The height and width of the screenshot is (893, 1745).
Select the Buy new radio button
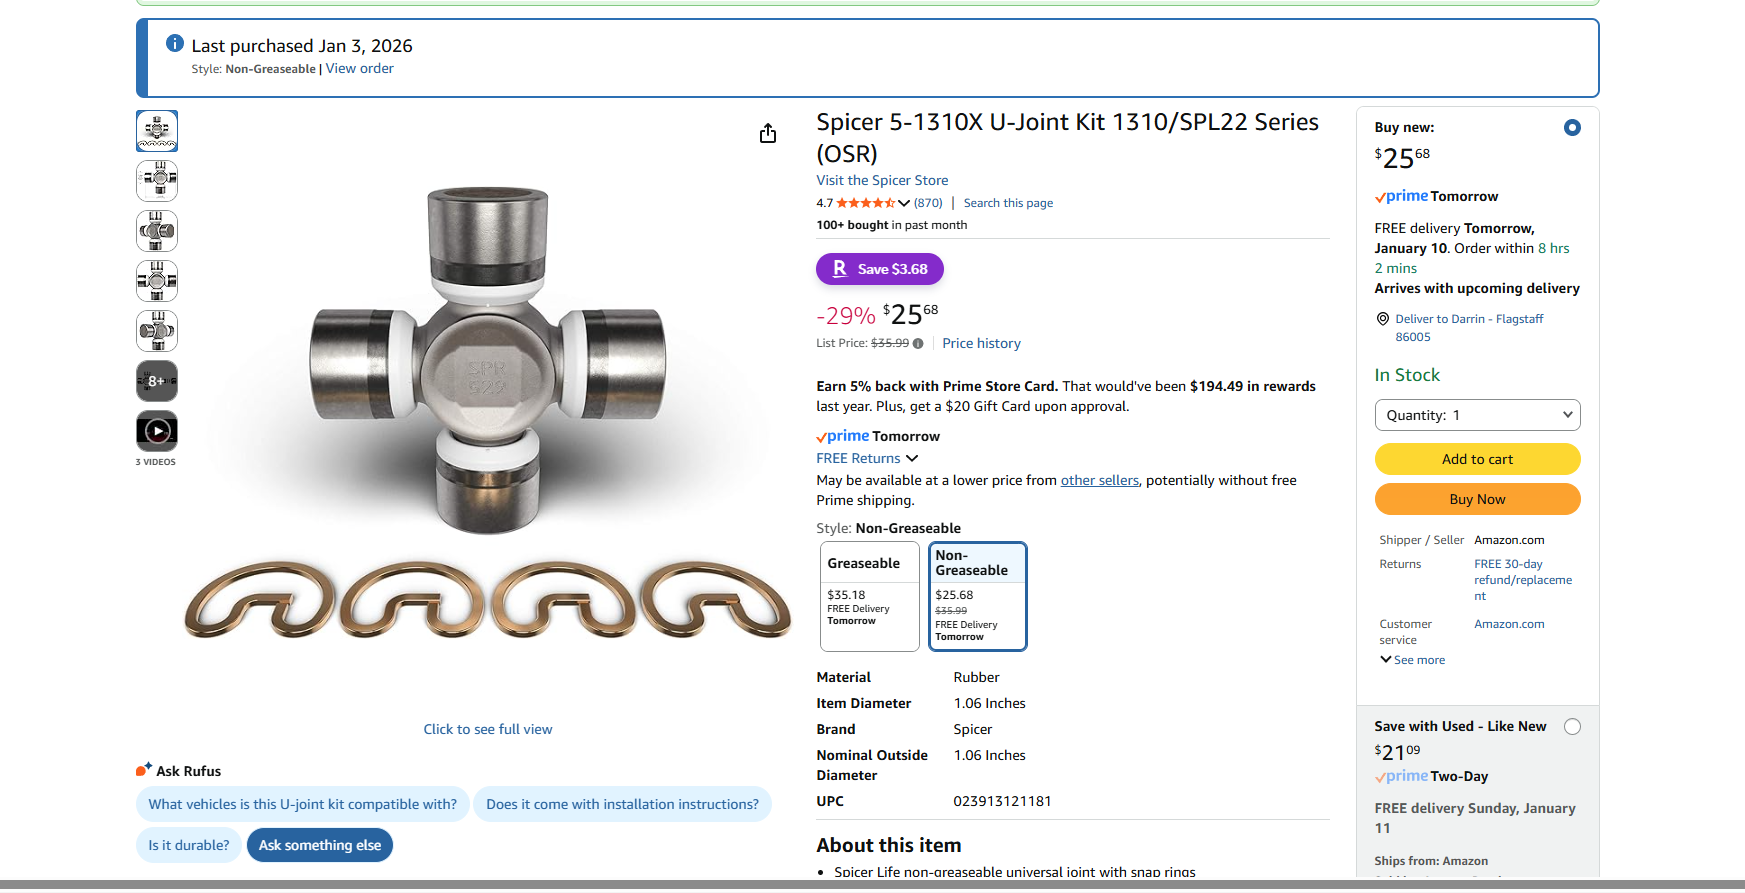(x=1572, y=127)
